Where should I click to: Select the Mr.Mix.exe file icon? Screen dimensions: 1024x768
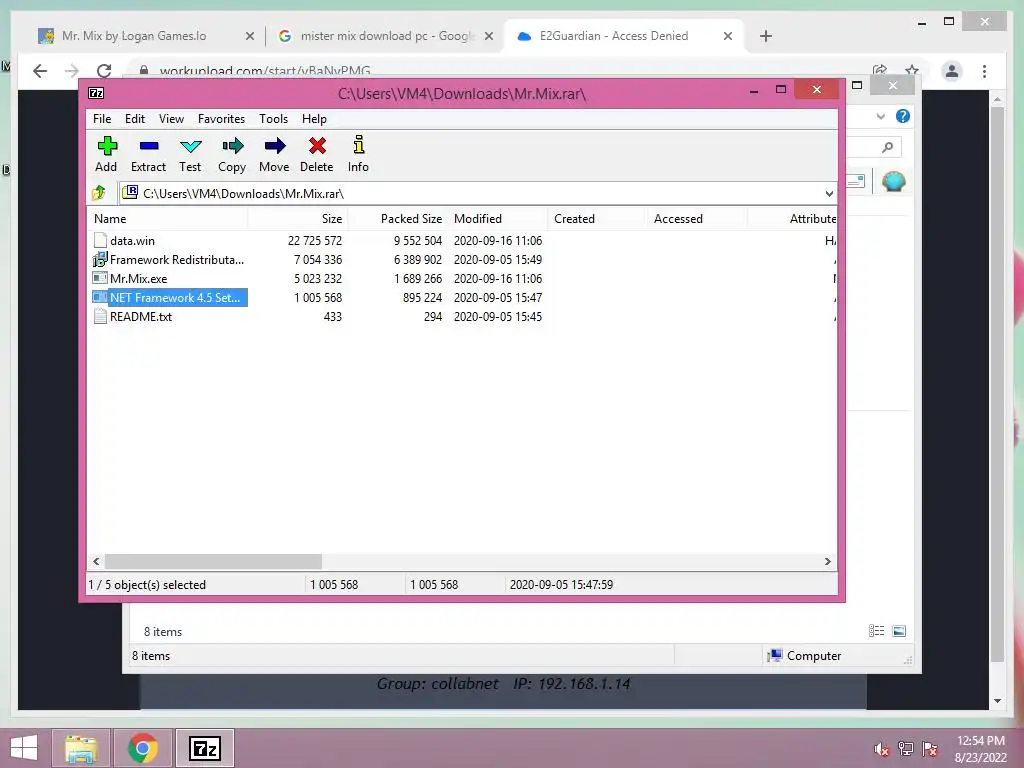click(100, 278)
